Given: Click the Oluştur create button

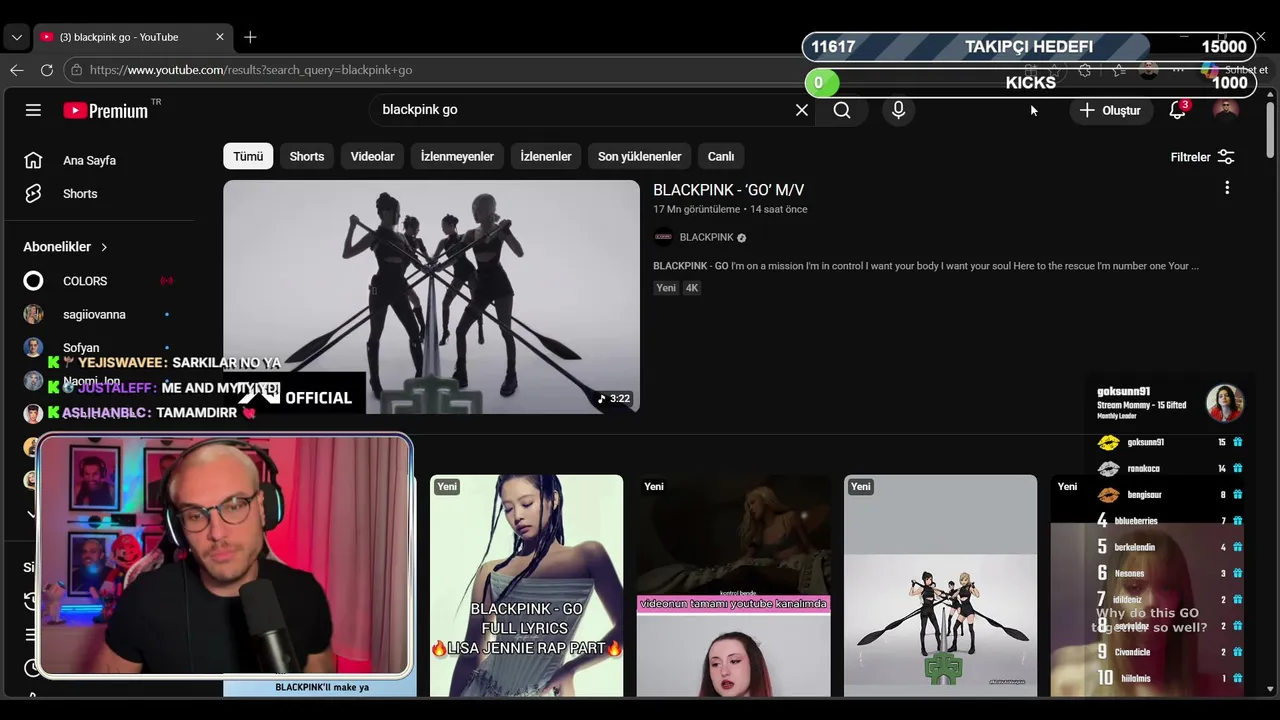Looking at the screenshot, I should (1110, 110).
